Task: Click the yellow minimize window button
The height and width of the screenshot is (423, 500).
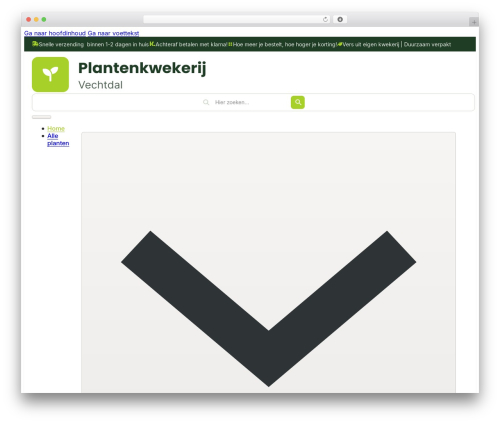Action: [36, 19]
